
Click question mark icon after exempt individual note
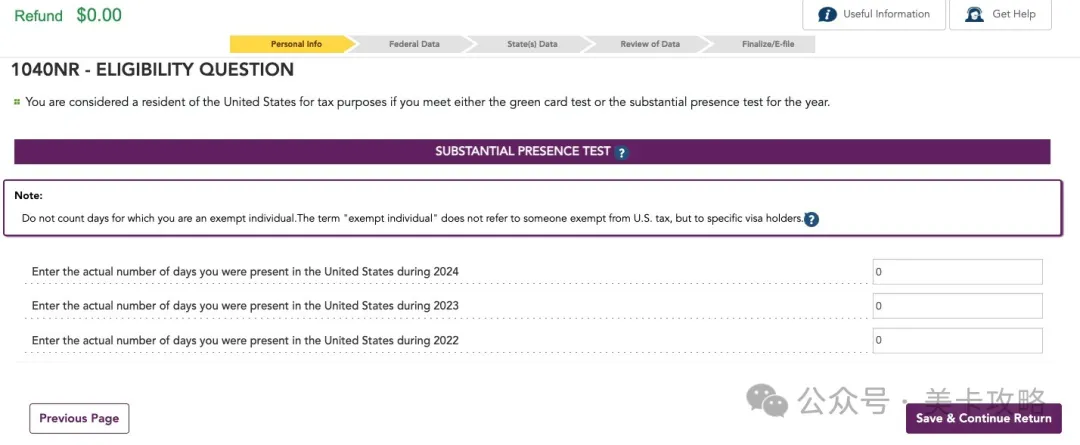[x=811, y=219]
